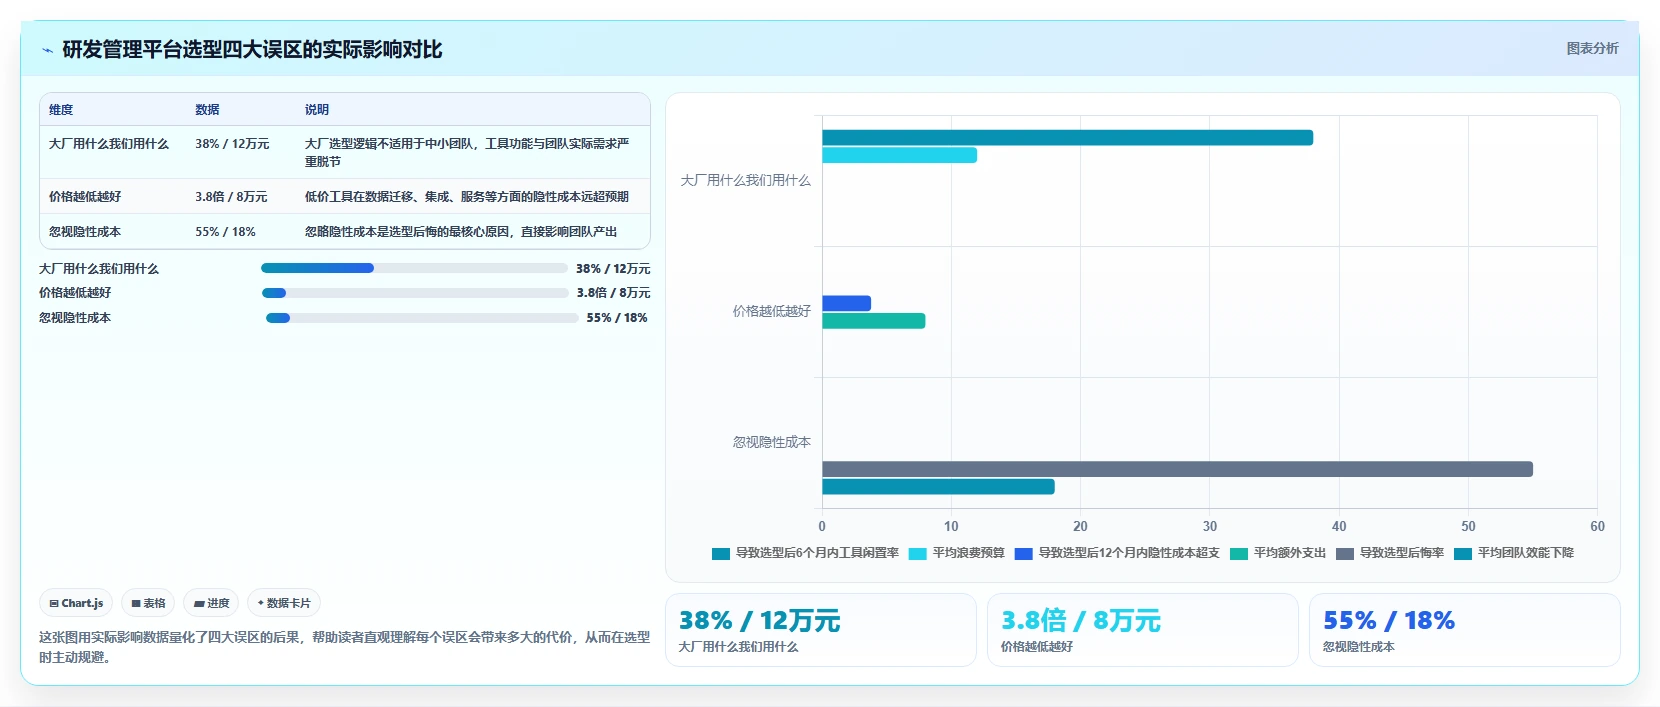Viewport: 1660px width, 707px height.
Task: Click x-axis tick 30
Action: pyautogui.click(x=1210, y=526)
